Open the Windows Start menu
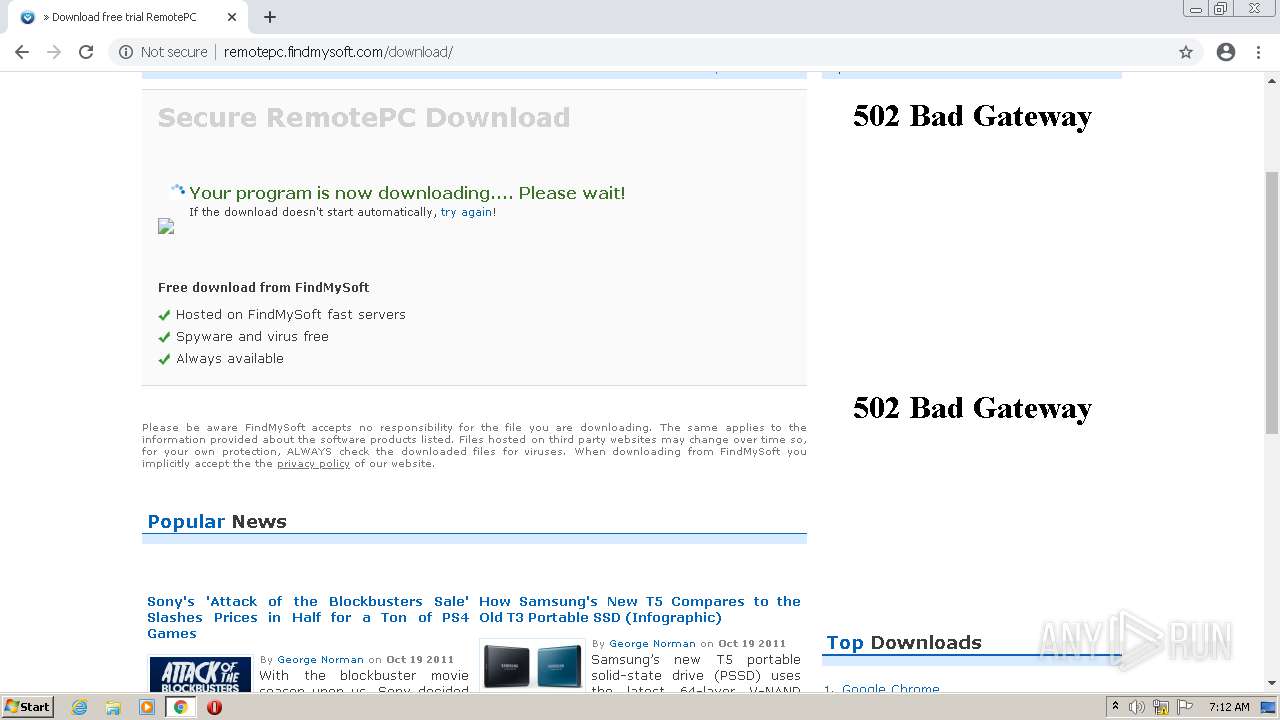Viewport: 1280px width, 720px height. click(x=27, y=707)
